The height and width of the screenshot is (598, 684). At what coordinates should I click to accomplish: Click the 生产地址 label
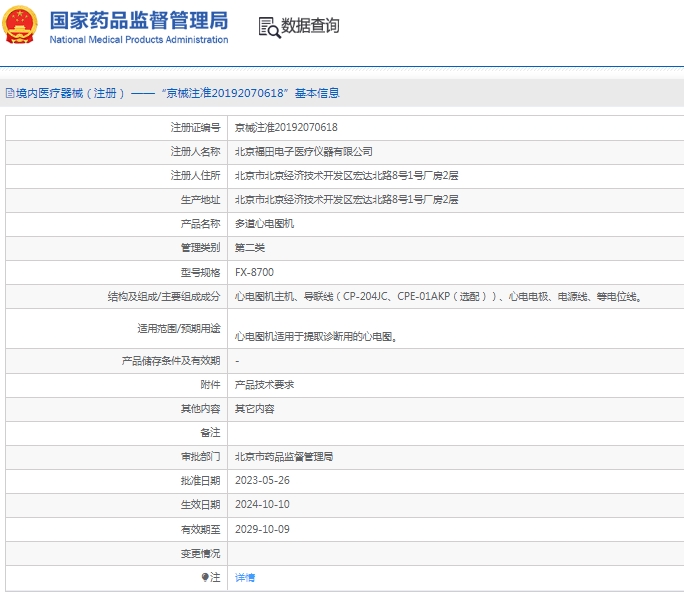(x=201, y=199)
